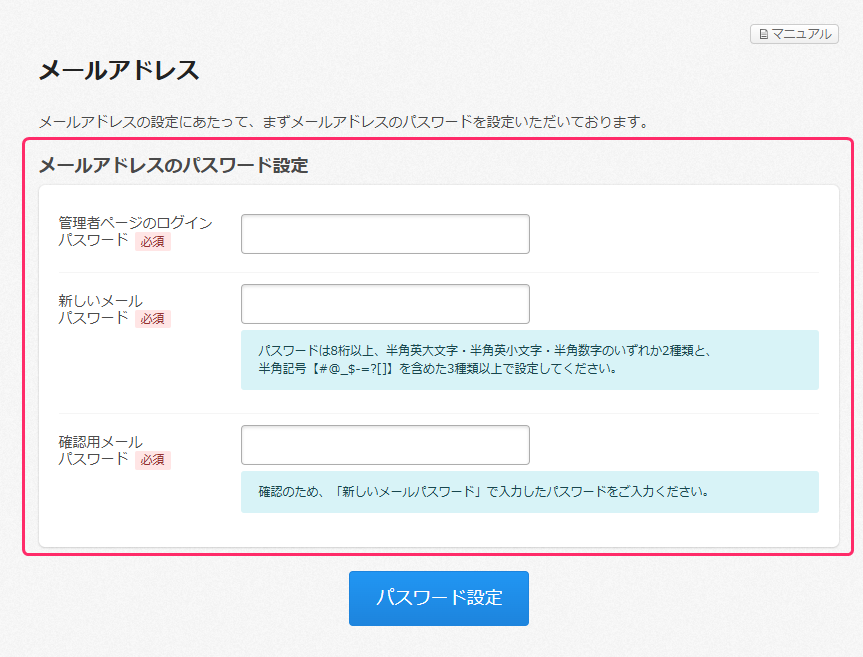Image resolution: width=863 pixels, height=657 pixels.
Task: Click 必須 badge next to login password label
Action: tap(153, 241)
